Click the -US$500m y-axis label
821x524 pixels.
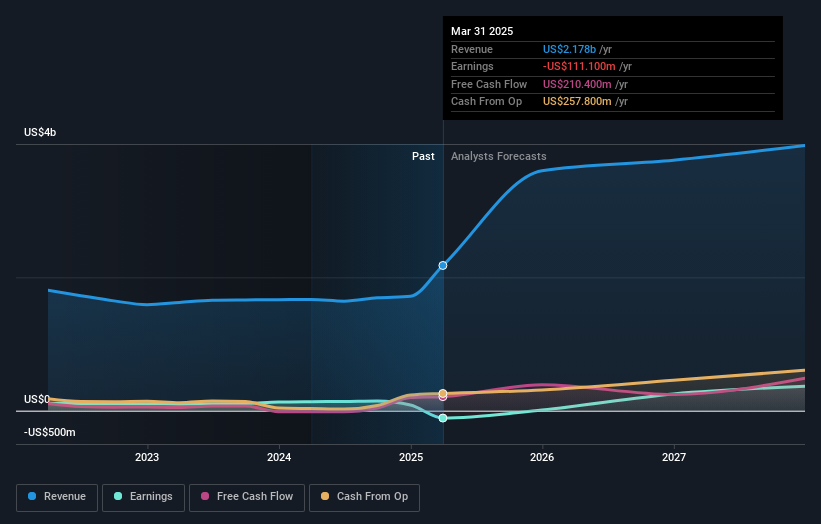(50, 432)
